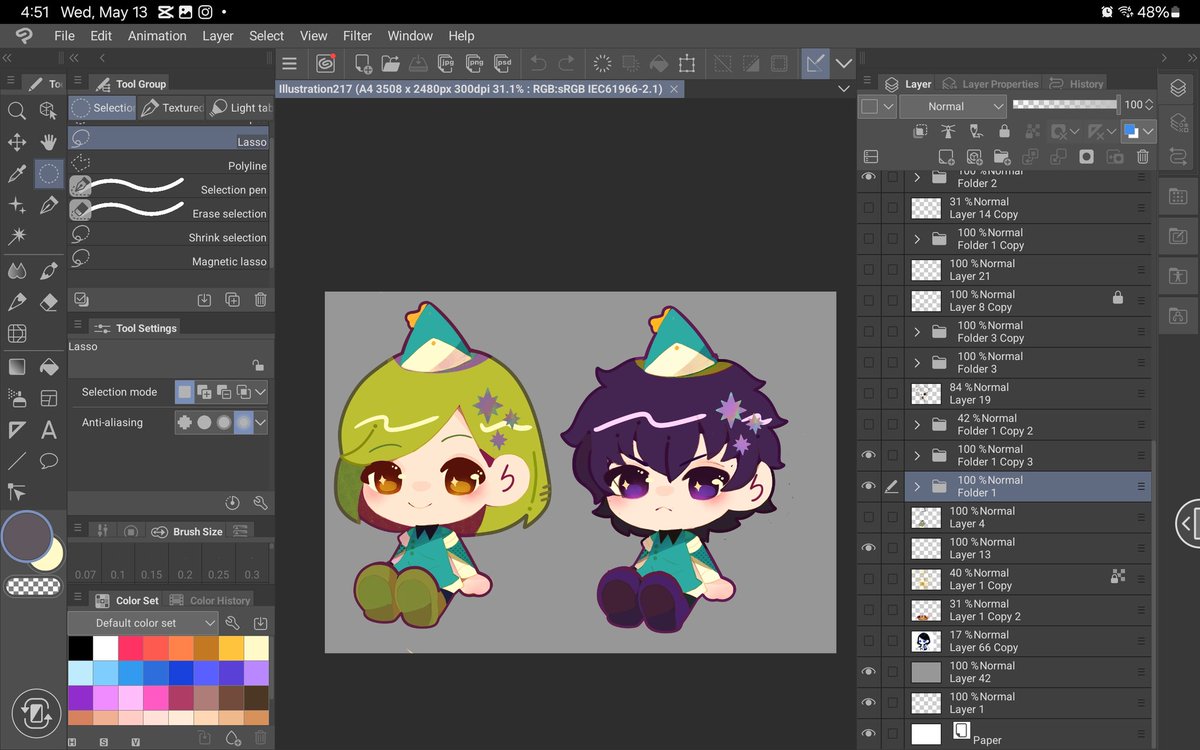Open the Window menu
Screen dimensions: 1200x750
(x=410, y=35)
